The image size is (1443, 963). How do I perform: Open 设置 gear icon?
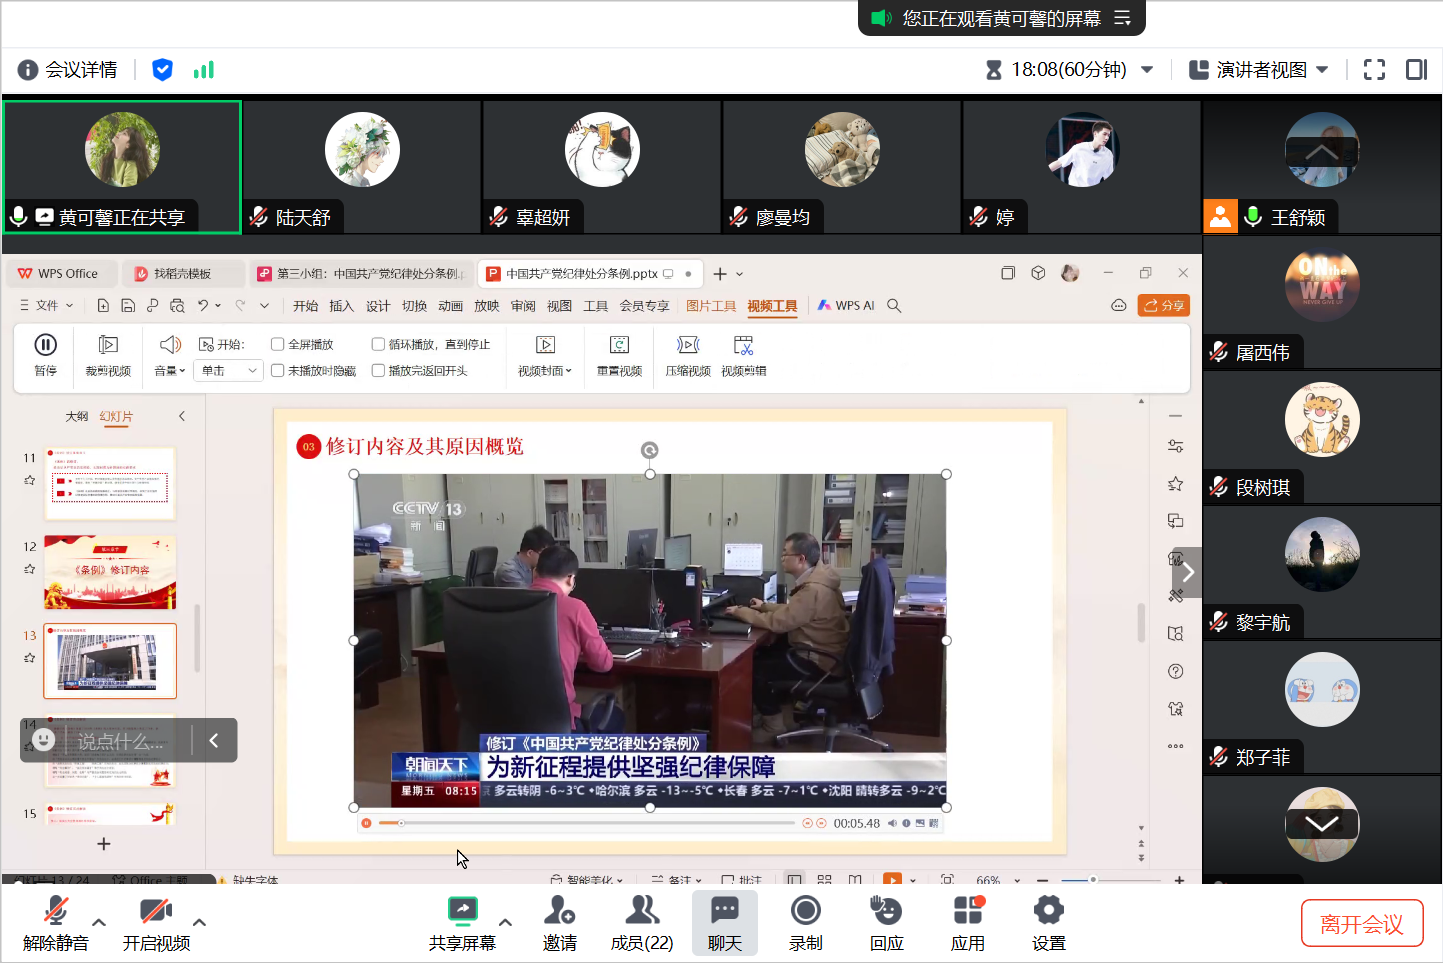pos(1048,911)
